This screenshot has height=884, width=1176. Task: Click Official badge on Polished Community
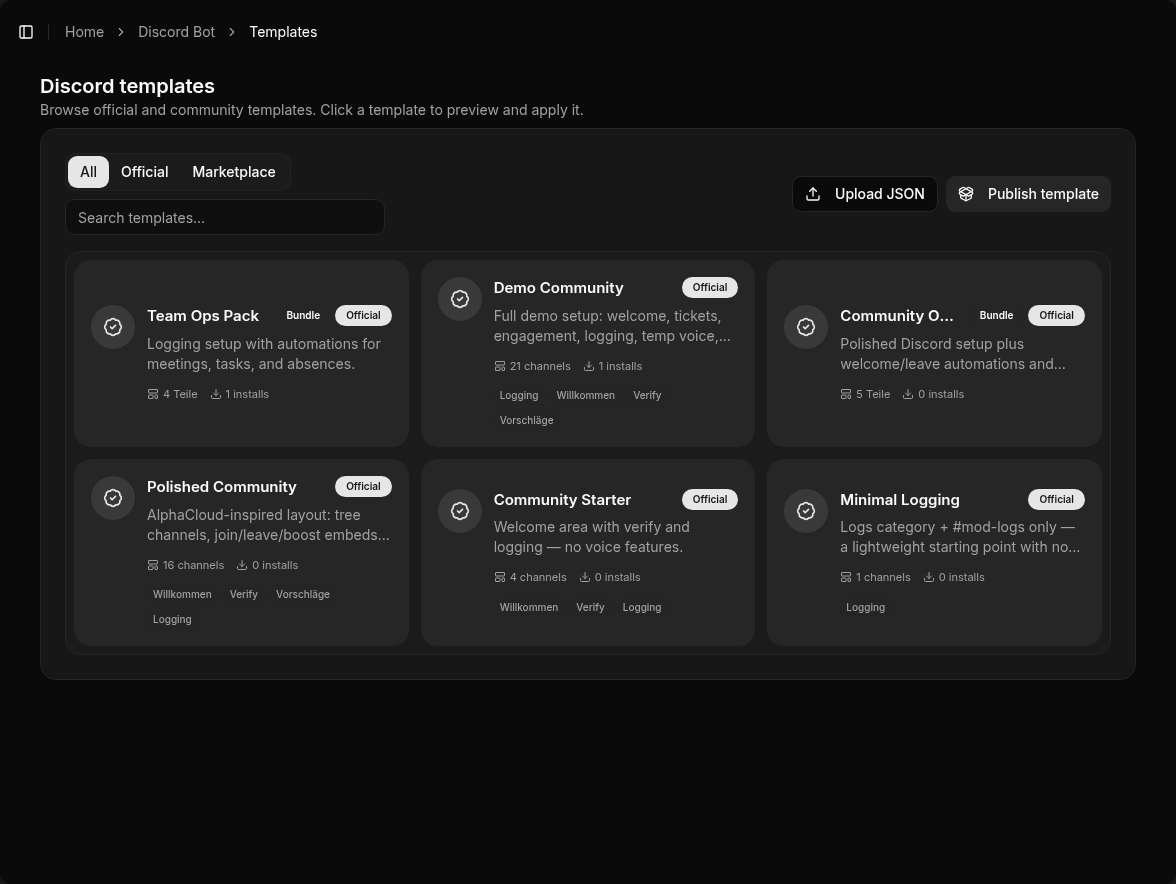click(363, 487)
